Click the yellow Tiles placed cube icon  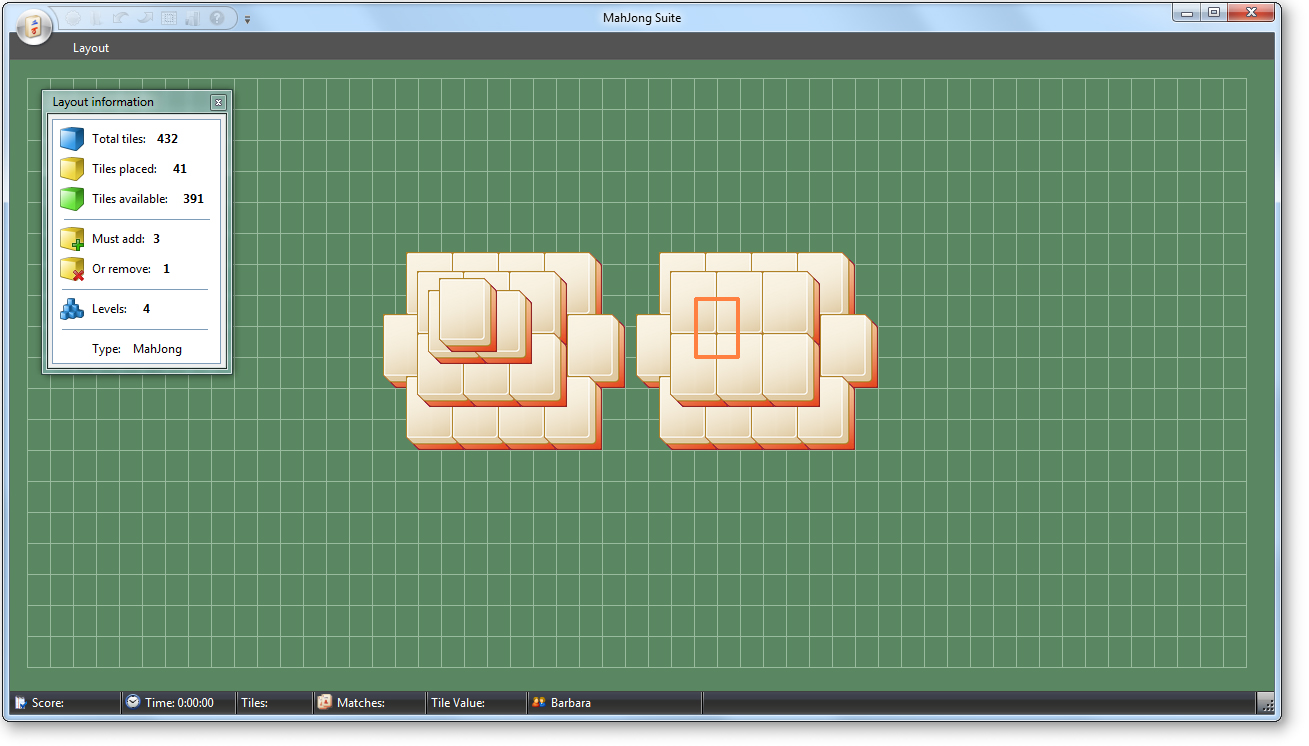pyautogui.click(x=71, y=168)
